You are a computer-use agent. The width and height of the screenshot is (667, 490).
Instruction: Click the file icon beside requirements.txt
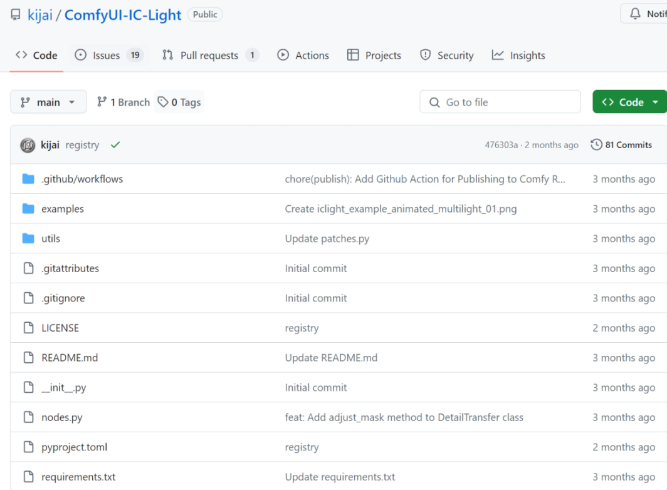point(29,476)
